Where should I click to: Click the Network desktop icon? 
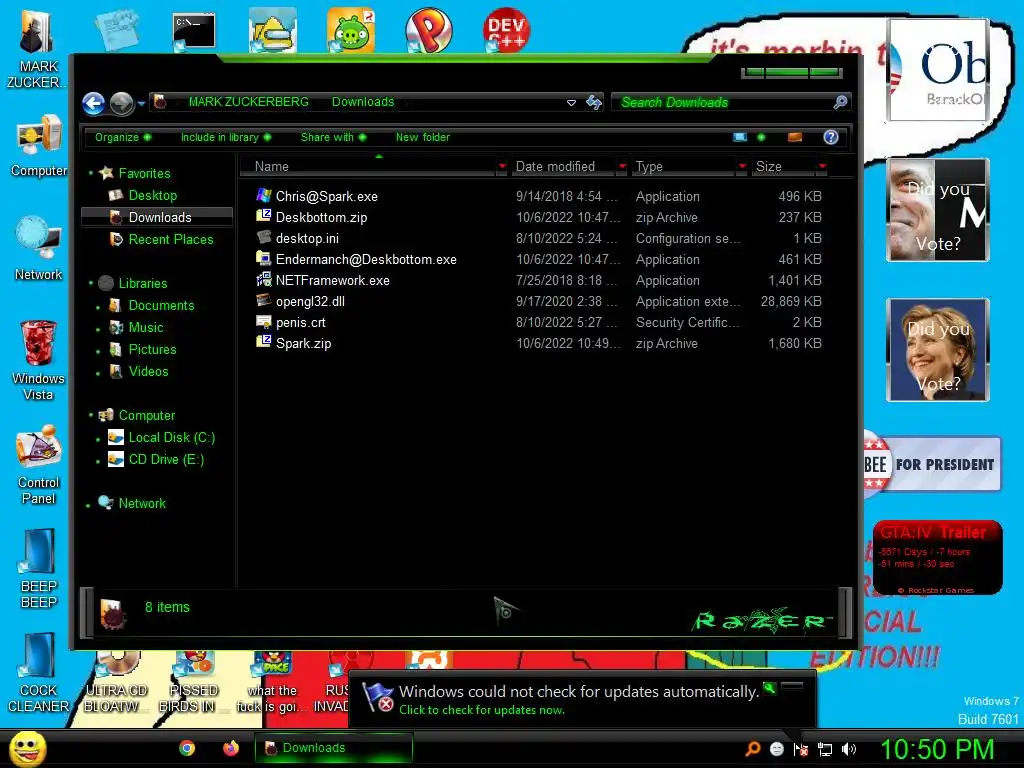pos(39,249)
